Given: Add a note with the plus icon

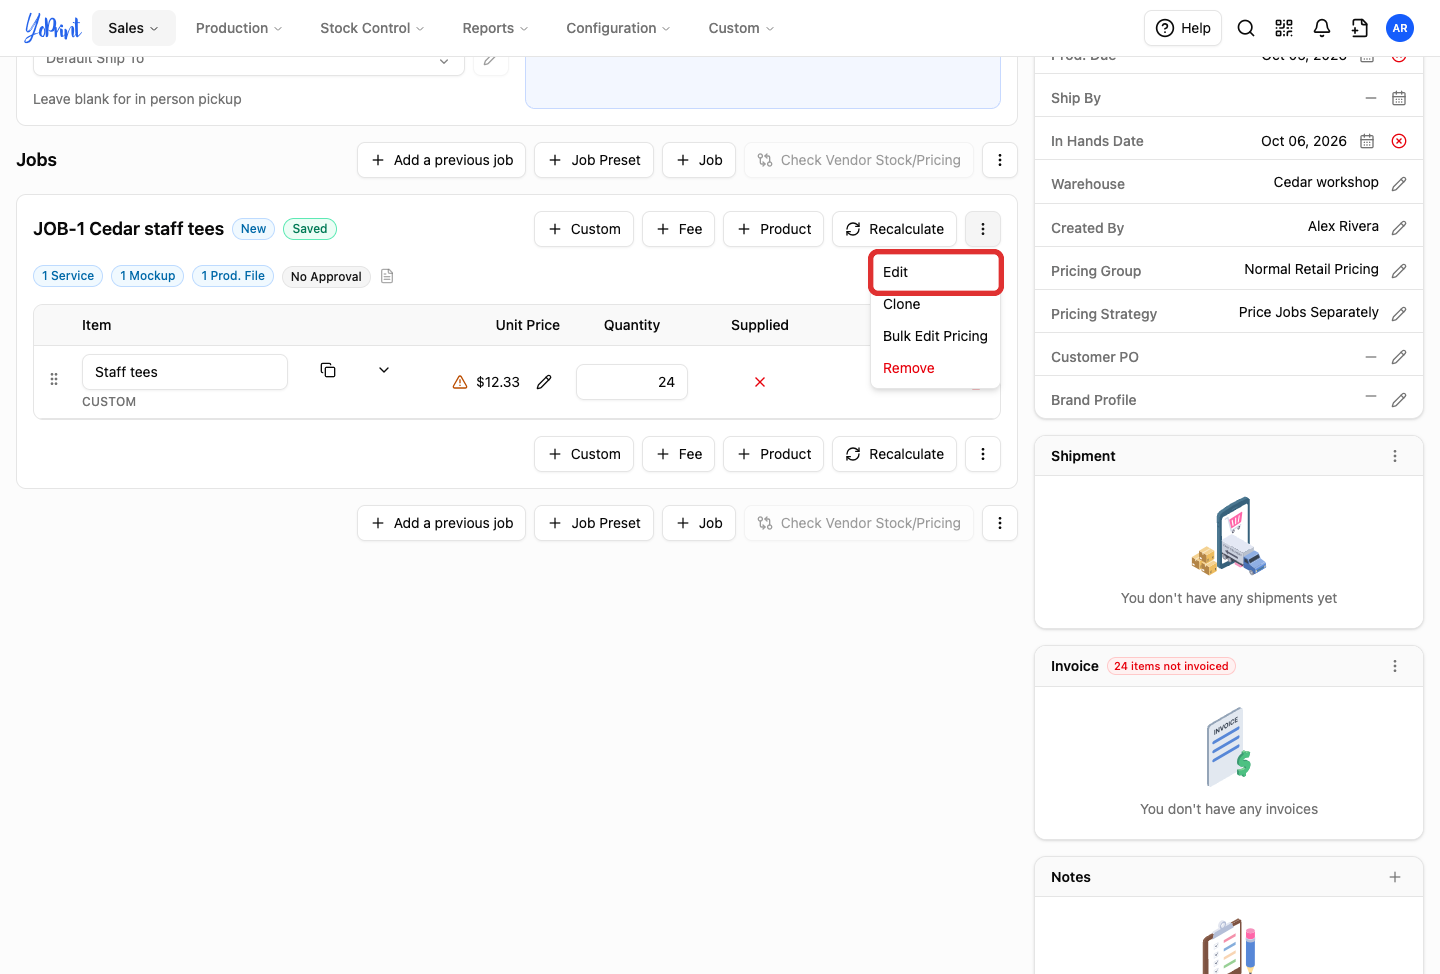Looking at the screenshot, I should click(1395, 877).
